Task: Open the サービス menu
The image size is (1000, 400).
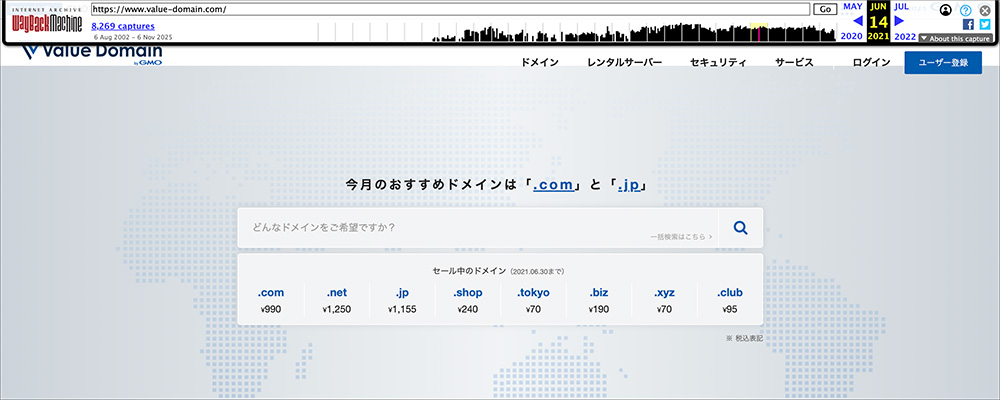Action: [x=794, y=63]
